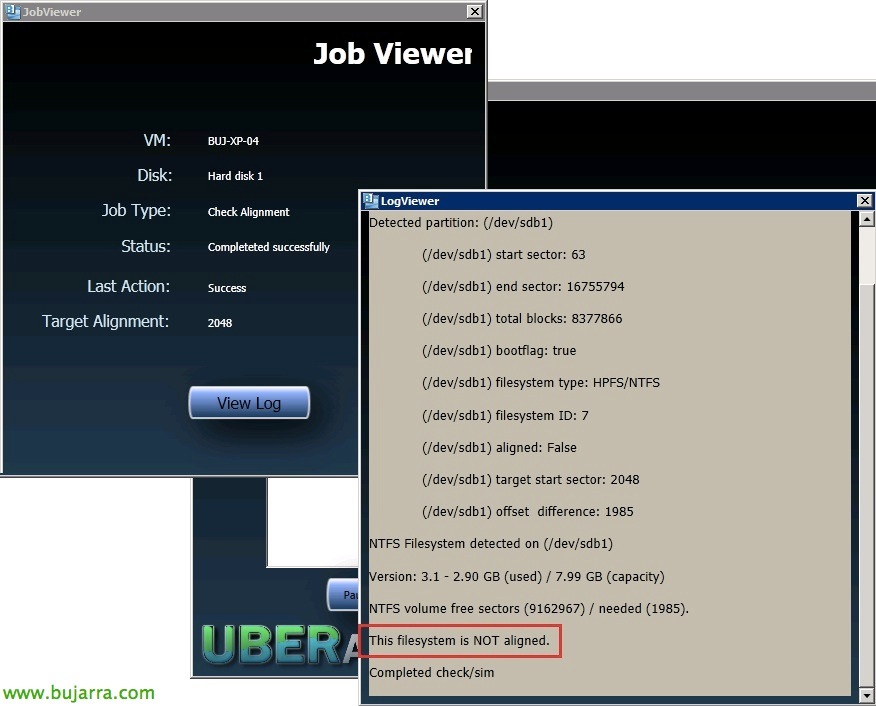The image size is (876, 706).
Task: Click the JobViewer title bar text
Action: pyautogui.click(x=52, y=12)
